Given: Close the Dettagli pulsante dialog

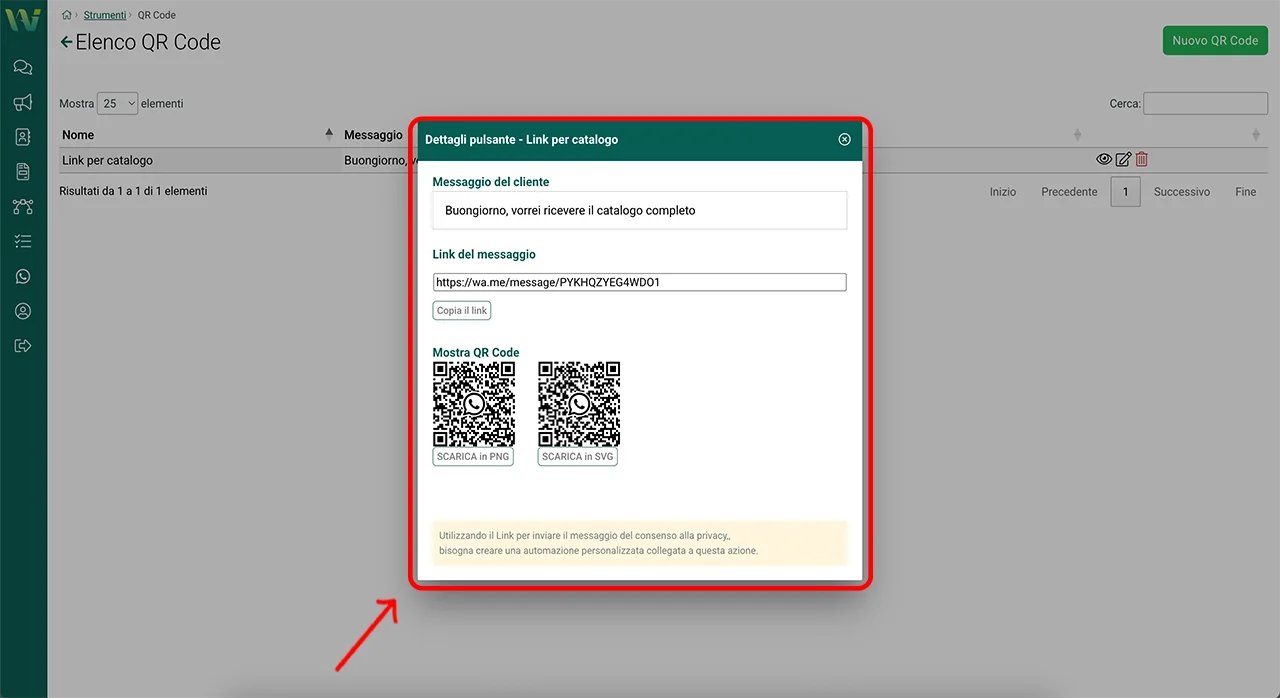Looking at the screenshot, I should click(x=844, y=140).
